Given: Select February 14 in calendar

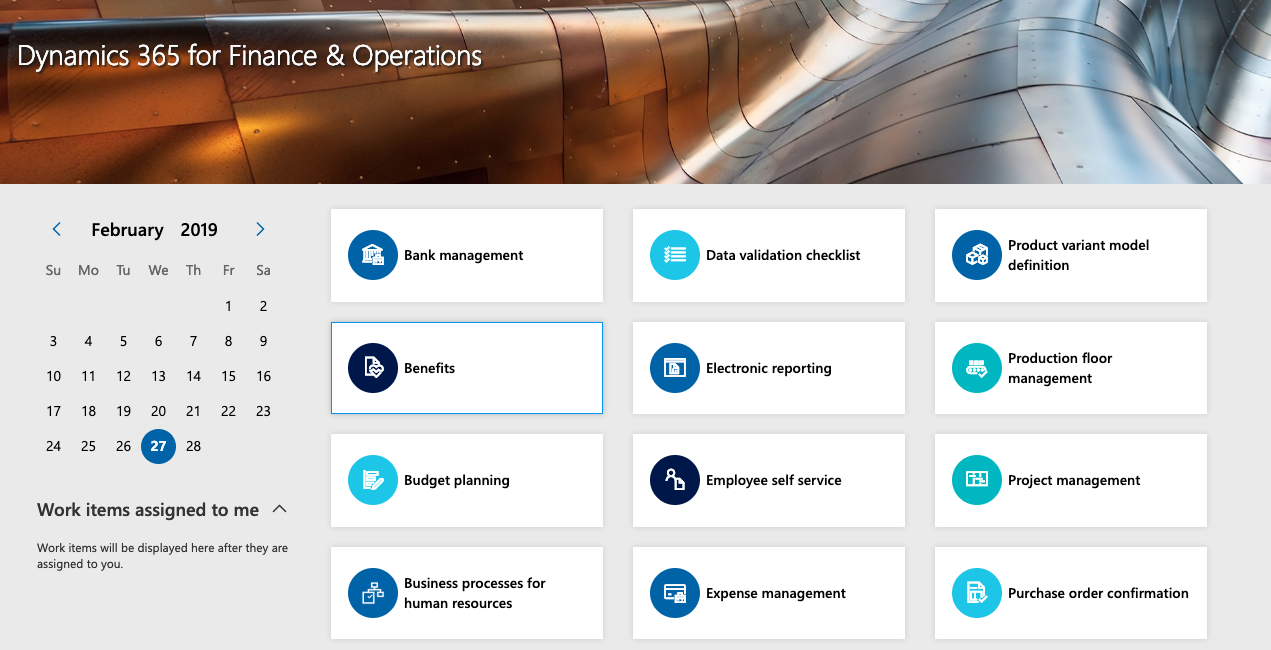Looking at the screenshot, I should click(193, 376).
